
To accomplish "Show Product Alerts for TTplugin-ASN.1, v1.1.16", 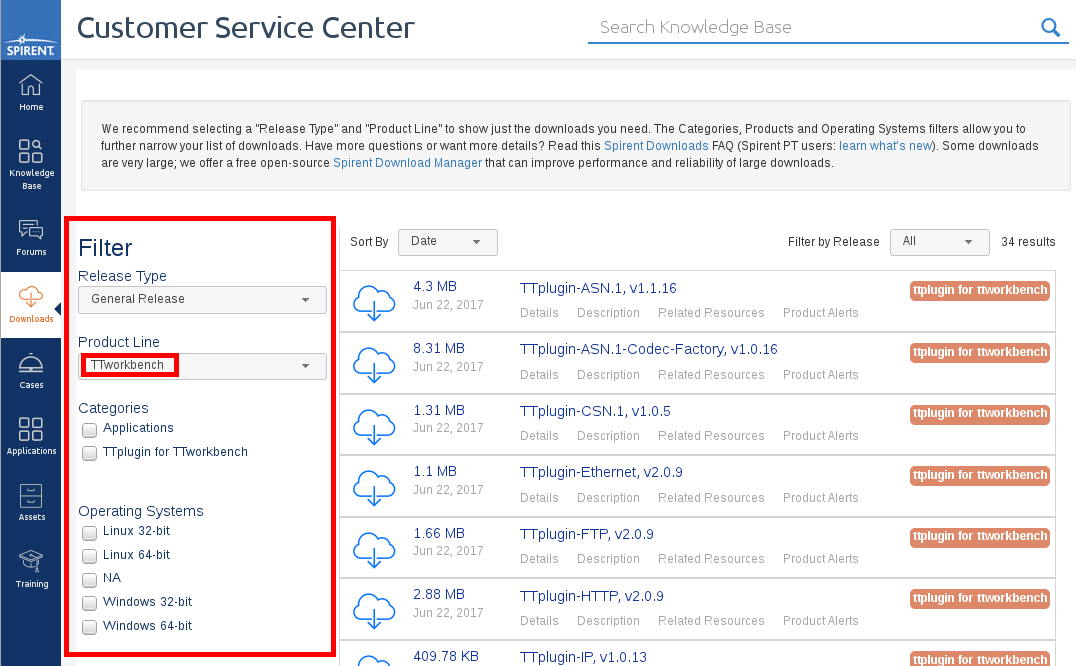I will (x=821, y=313).
